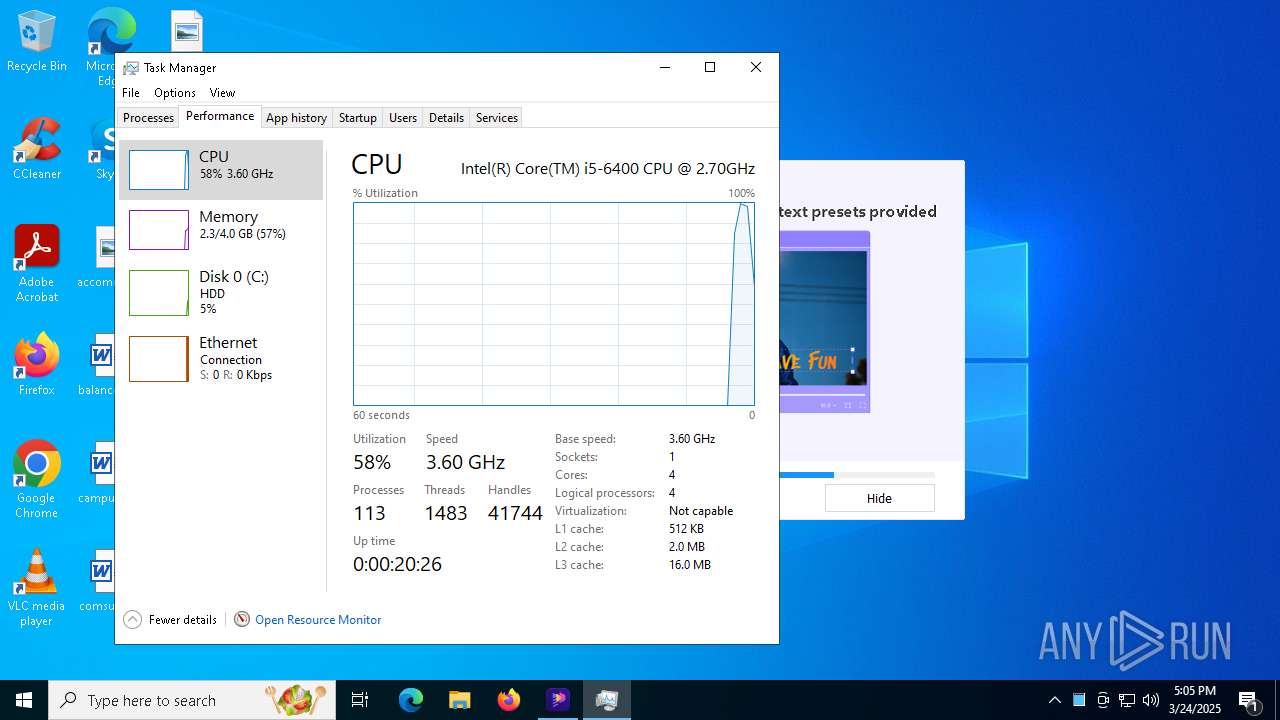Click the Fewer details chevron
This screenshot has height=720, width=1280.
coord(132,620)
